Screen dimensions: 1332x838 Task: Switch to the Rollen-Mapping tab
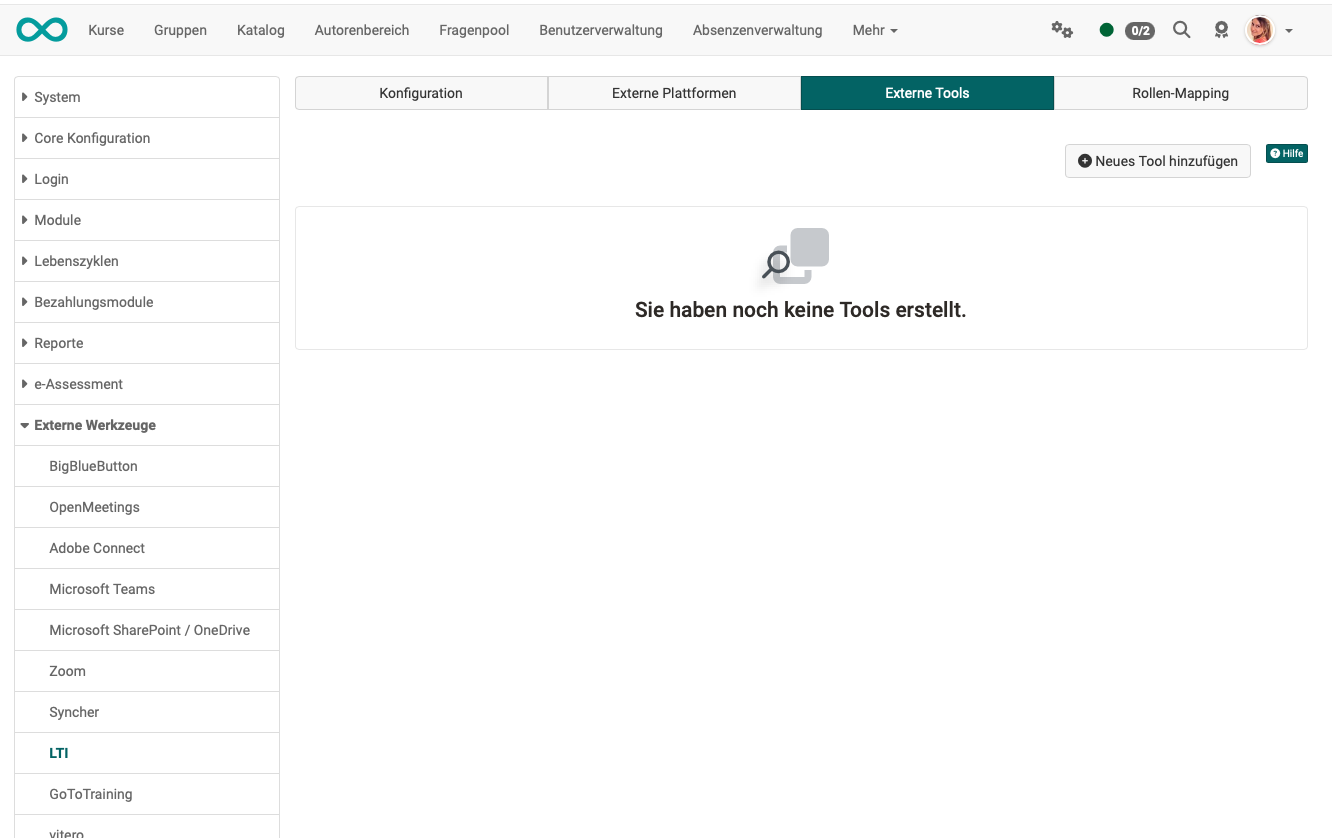1180,93
